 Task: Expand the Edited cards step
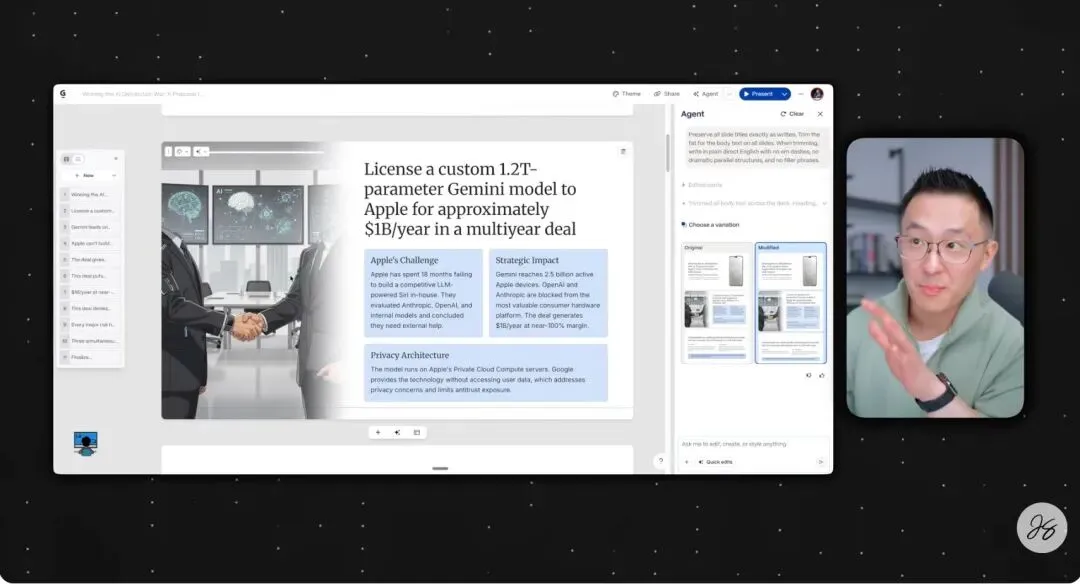click(702, 185)
